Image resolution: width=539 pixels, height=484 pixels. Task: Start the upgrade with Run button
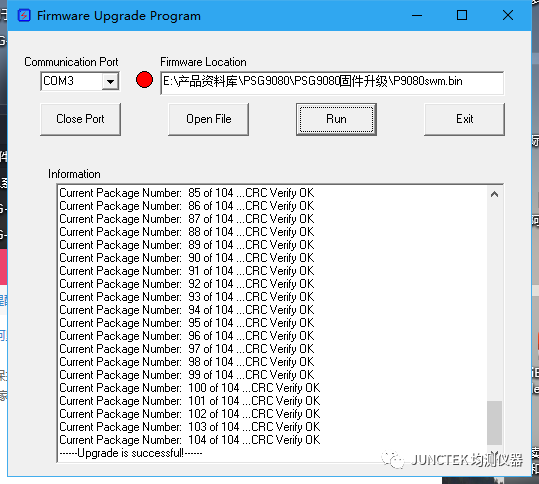click(336, 119)
